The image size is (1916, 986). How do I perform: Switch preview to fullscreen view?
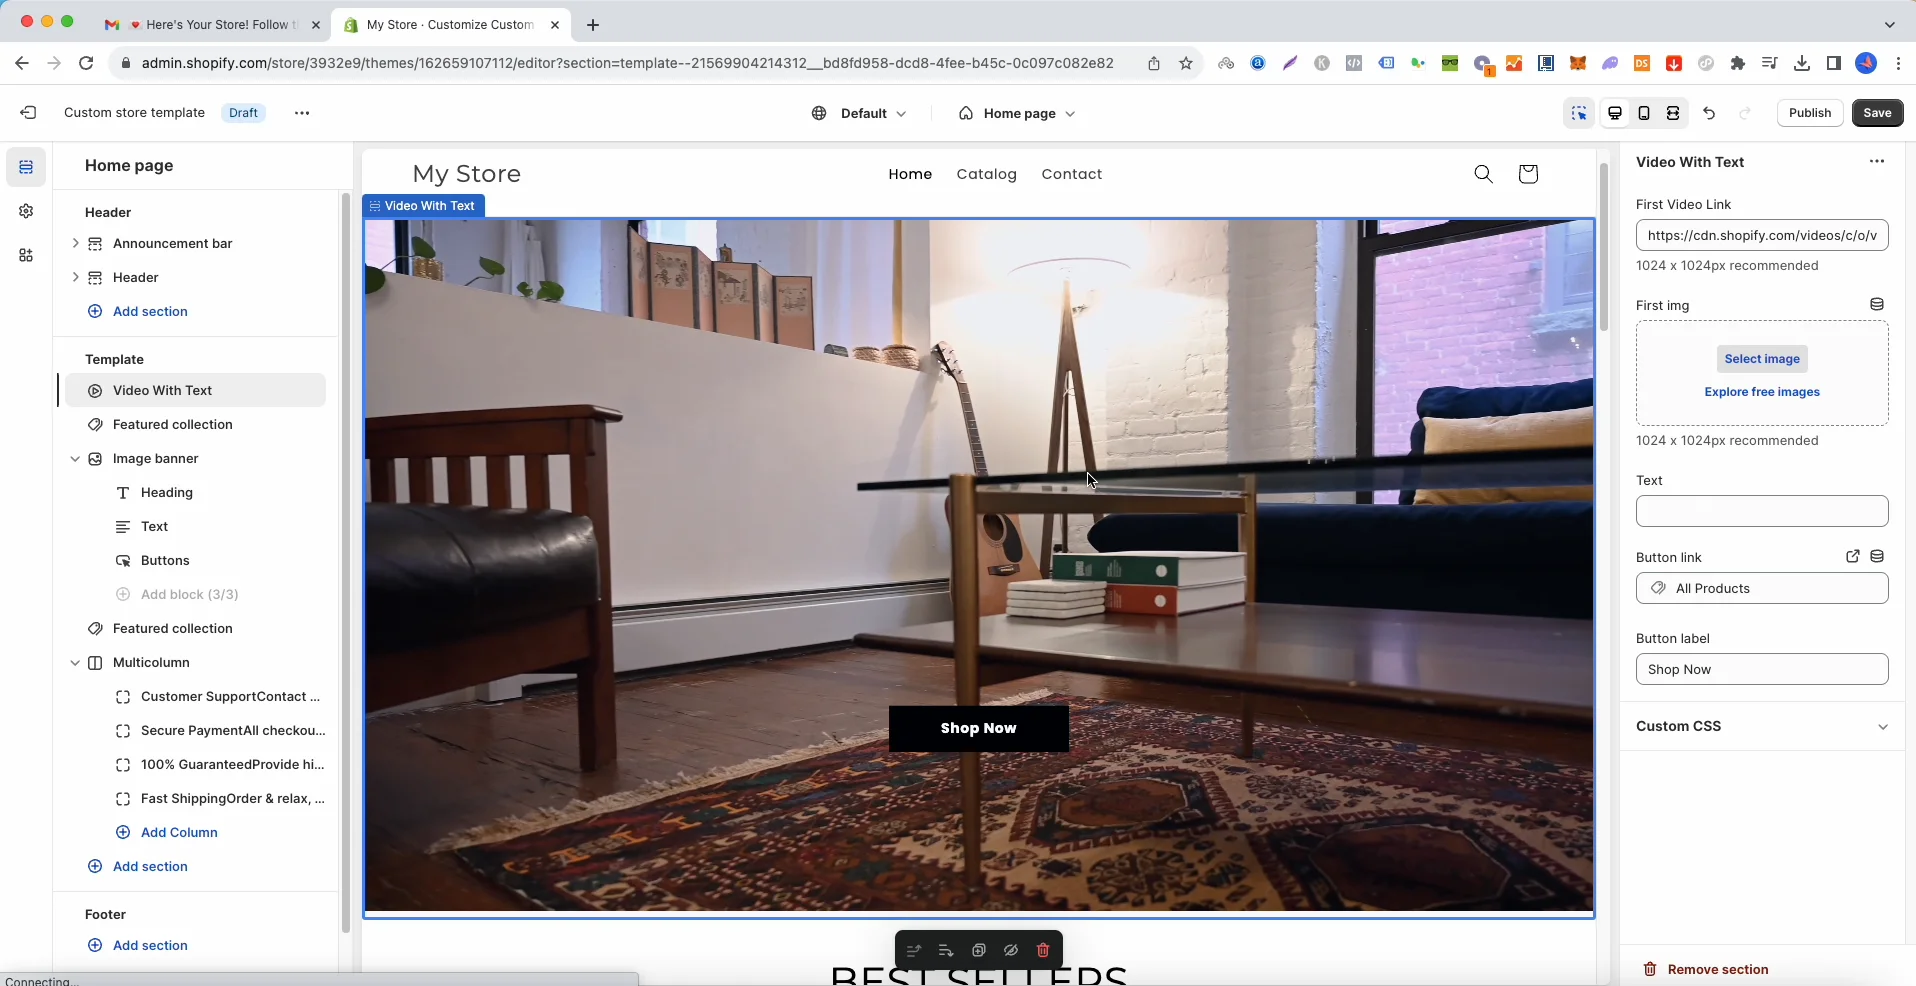(x=1673, y=113)
